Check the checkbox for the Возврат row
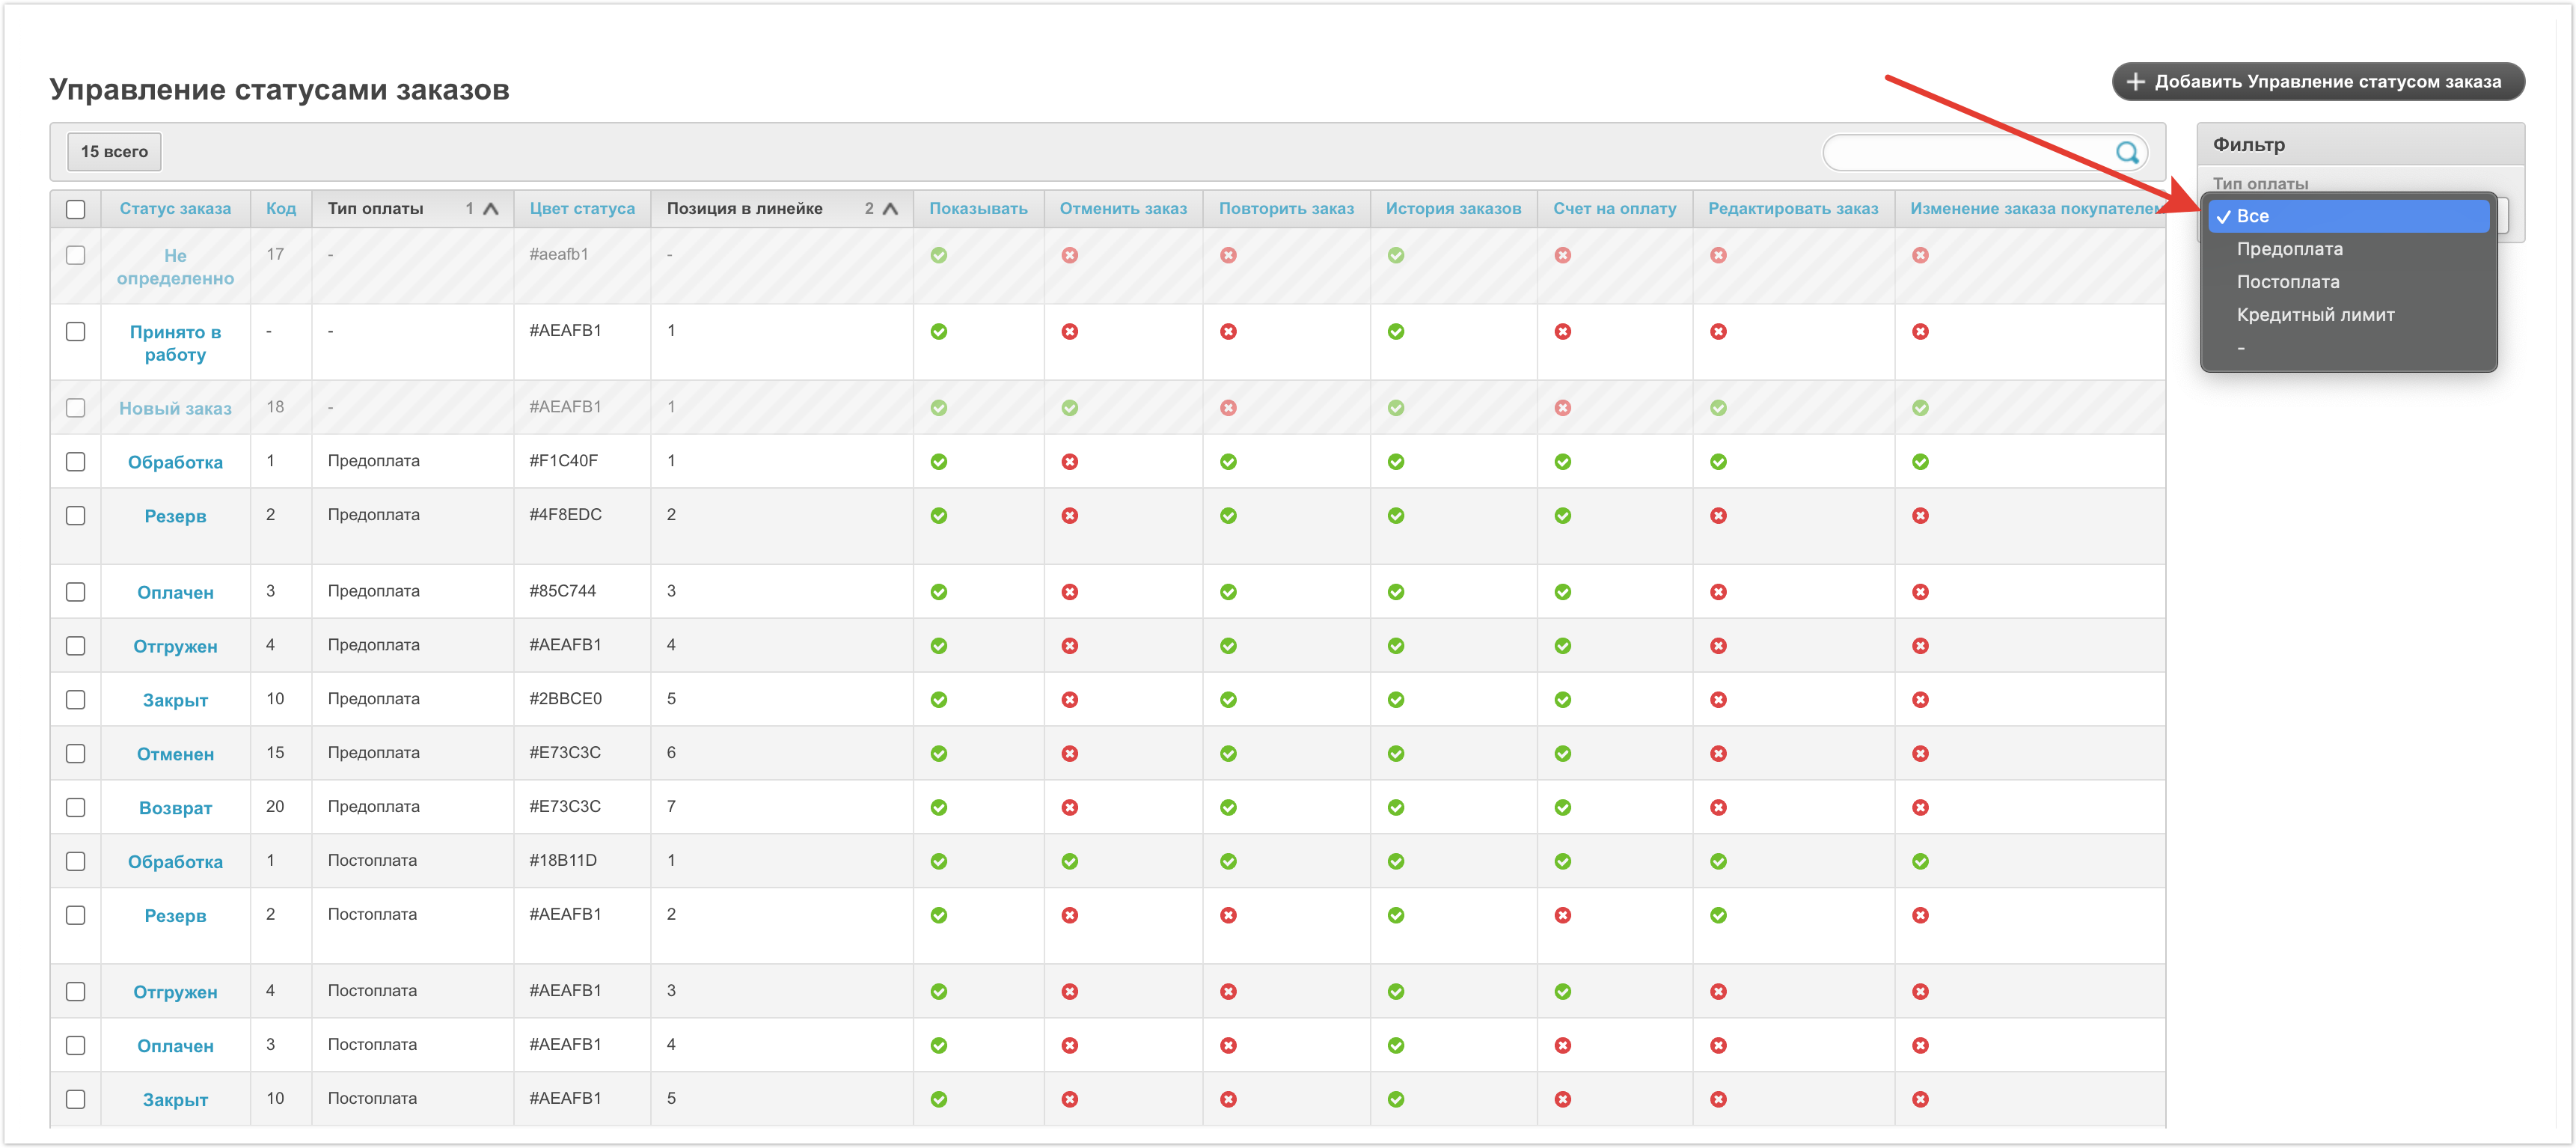 coord(76,807)
